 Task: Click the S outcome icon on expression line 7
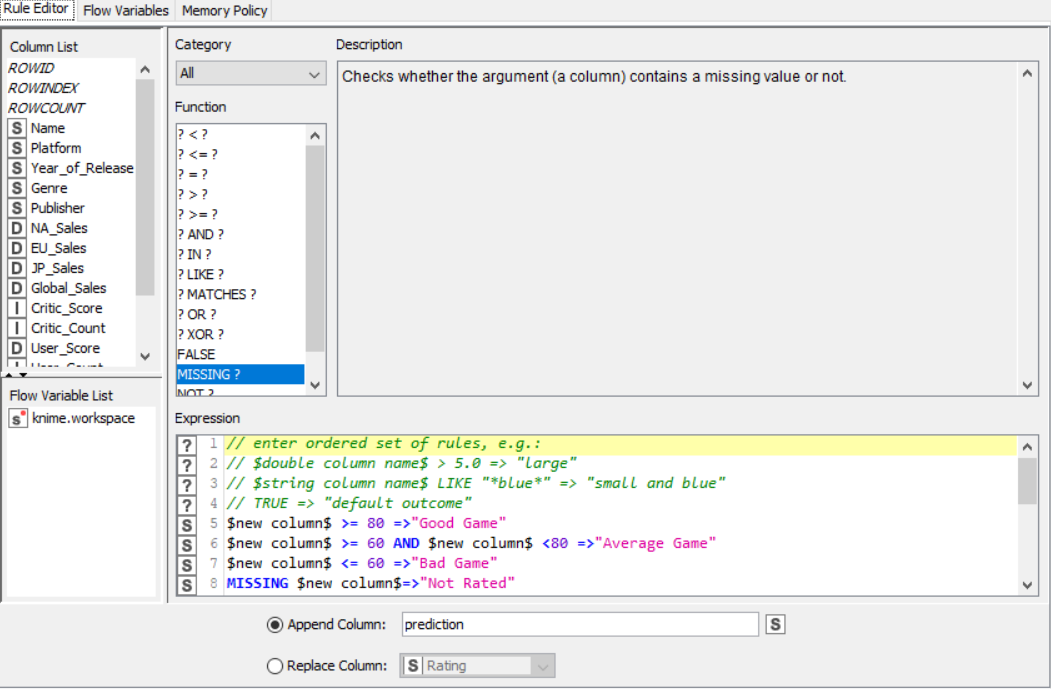click(187, 566)
